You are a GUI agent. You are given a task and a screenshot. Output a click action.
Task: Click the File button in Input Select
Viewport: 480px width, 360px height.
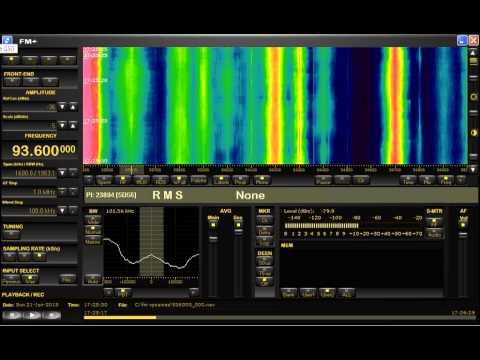click(x=68, y=279)
